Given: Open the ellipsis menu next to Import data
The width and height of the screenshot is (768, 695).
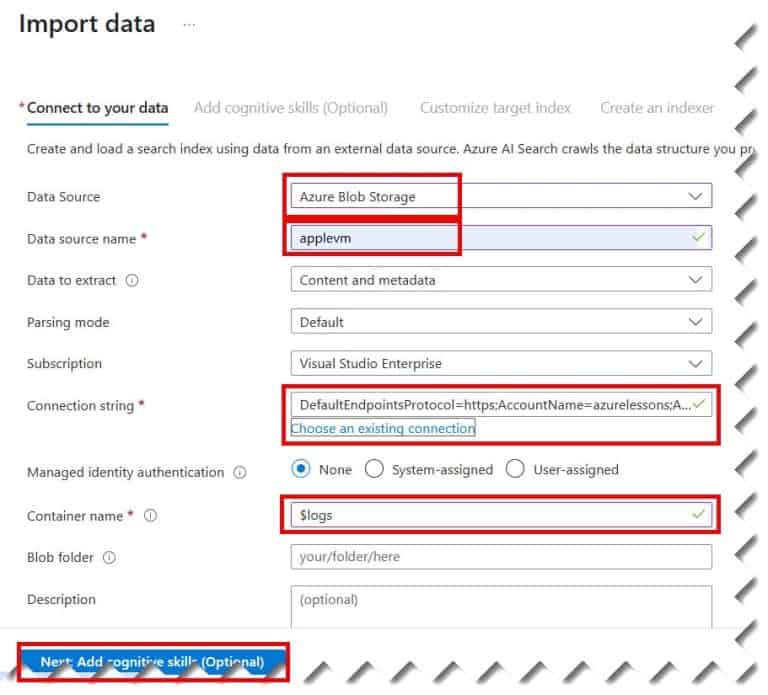Looking at the screenshot, I should point(189,25).
